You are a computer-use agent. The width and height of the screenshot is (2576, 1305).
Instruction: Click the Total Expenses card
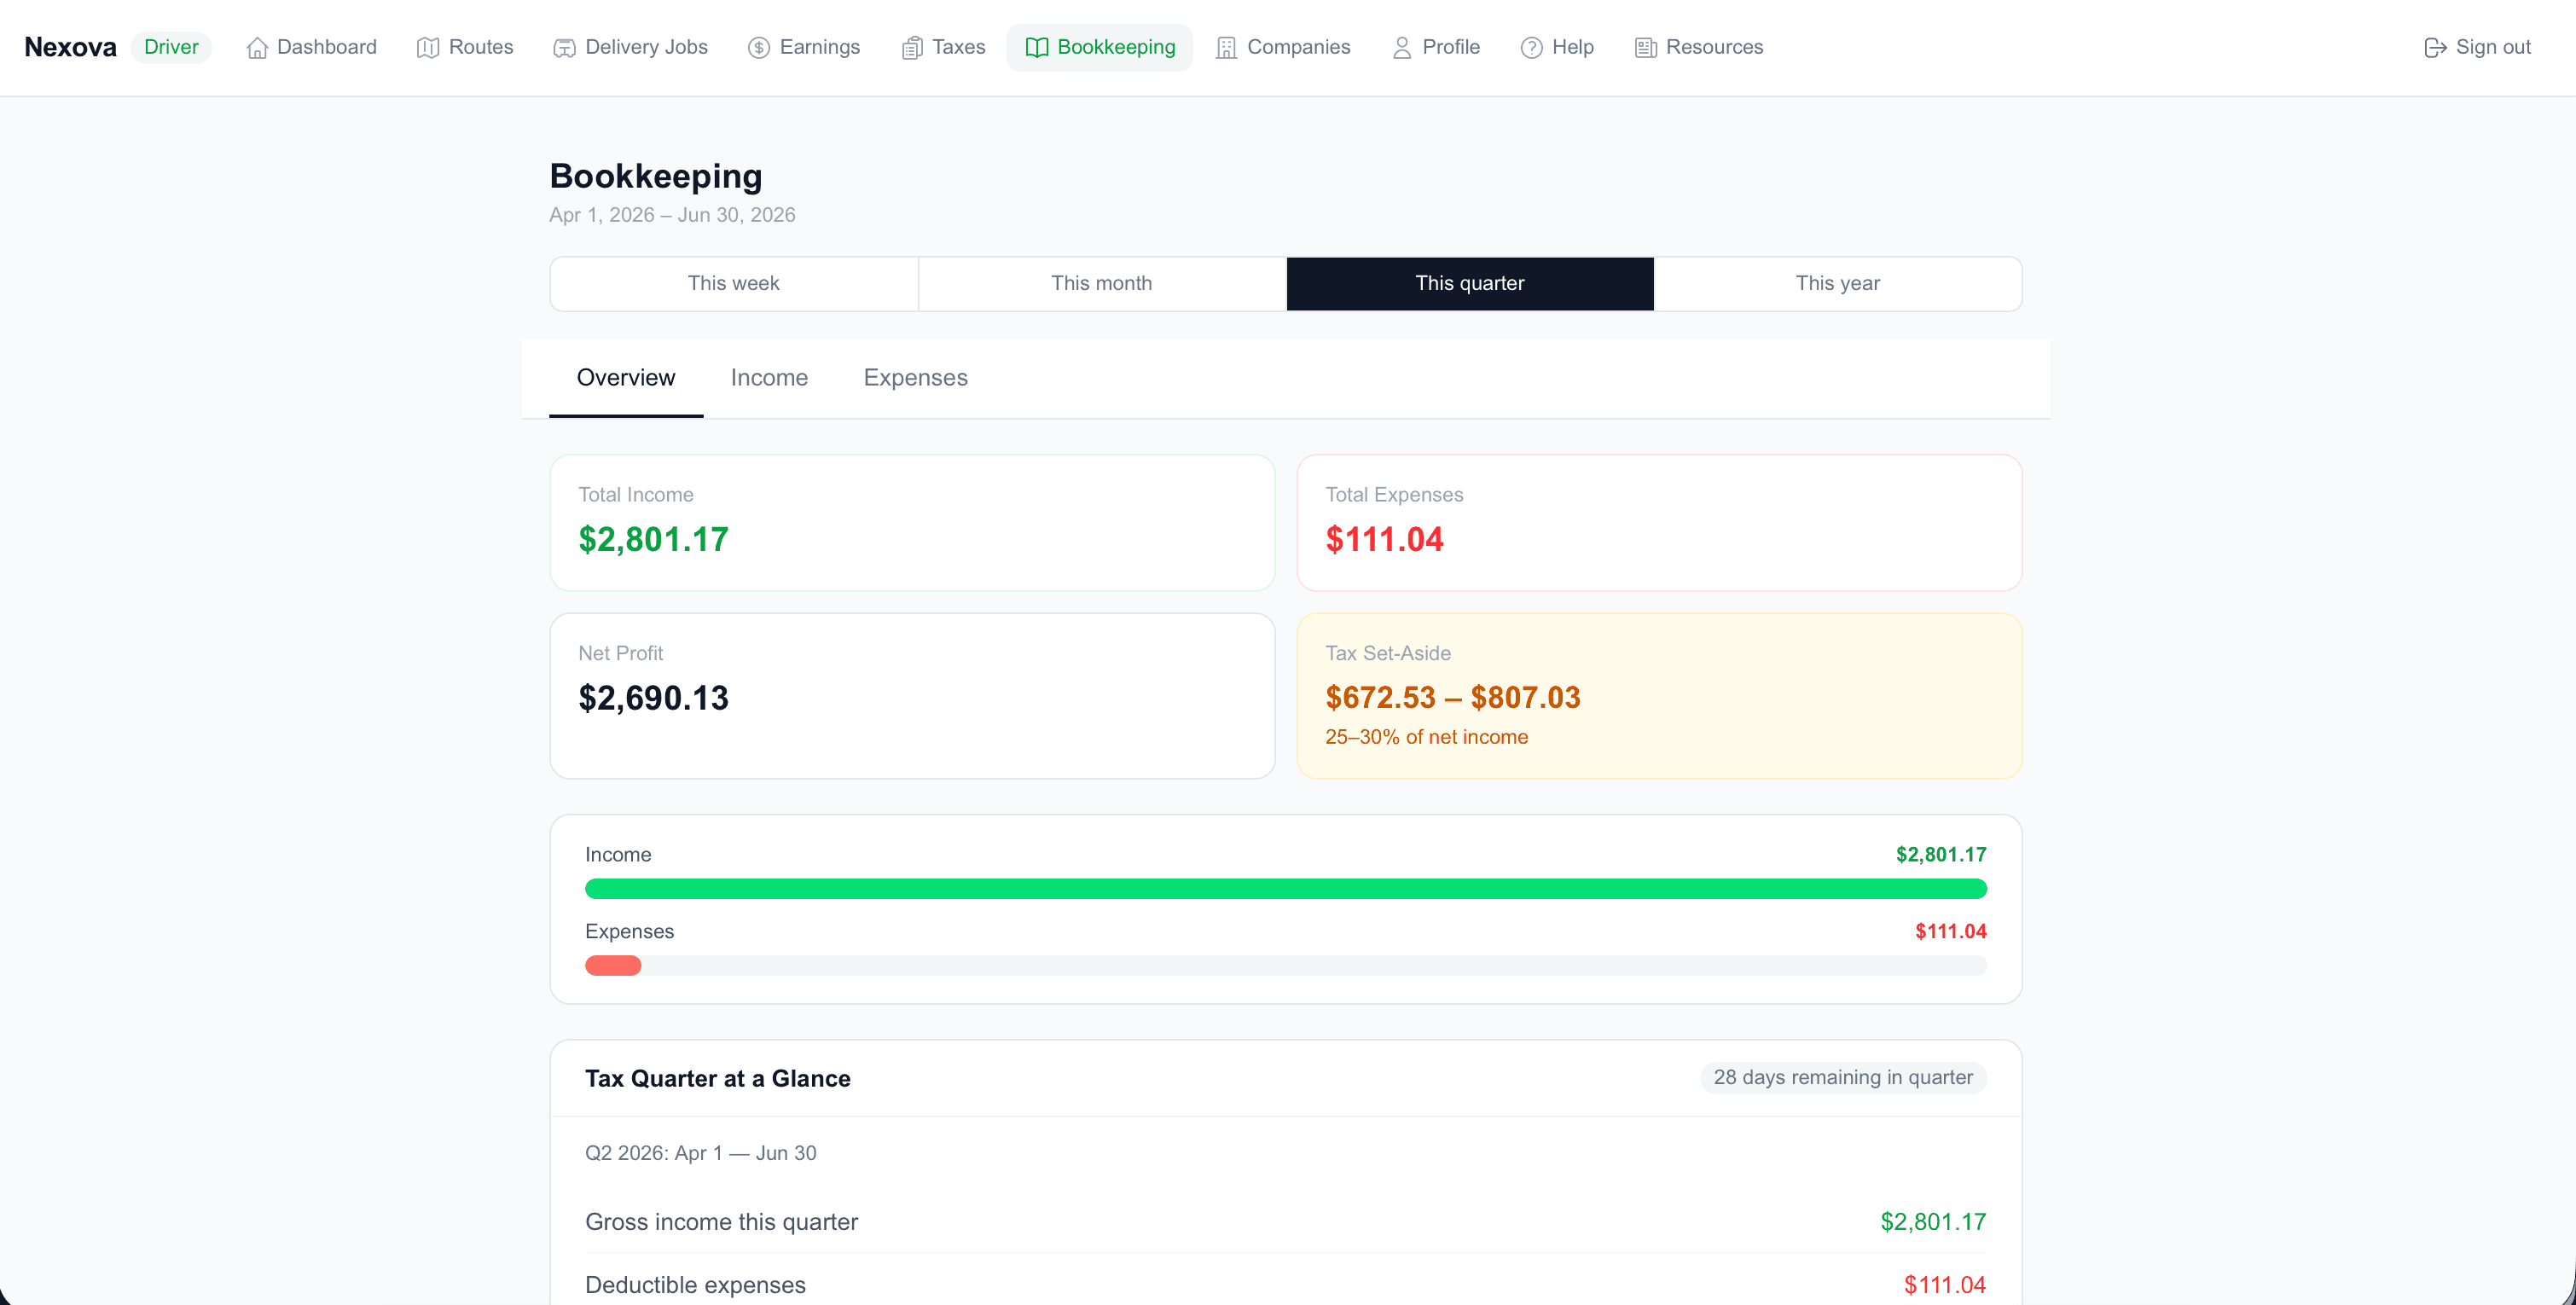1659,522
